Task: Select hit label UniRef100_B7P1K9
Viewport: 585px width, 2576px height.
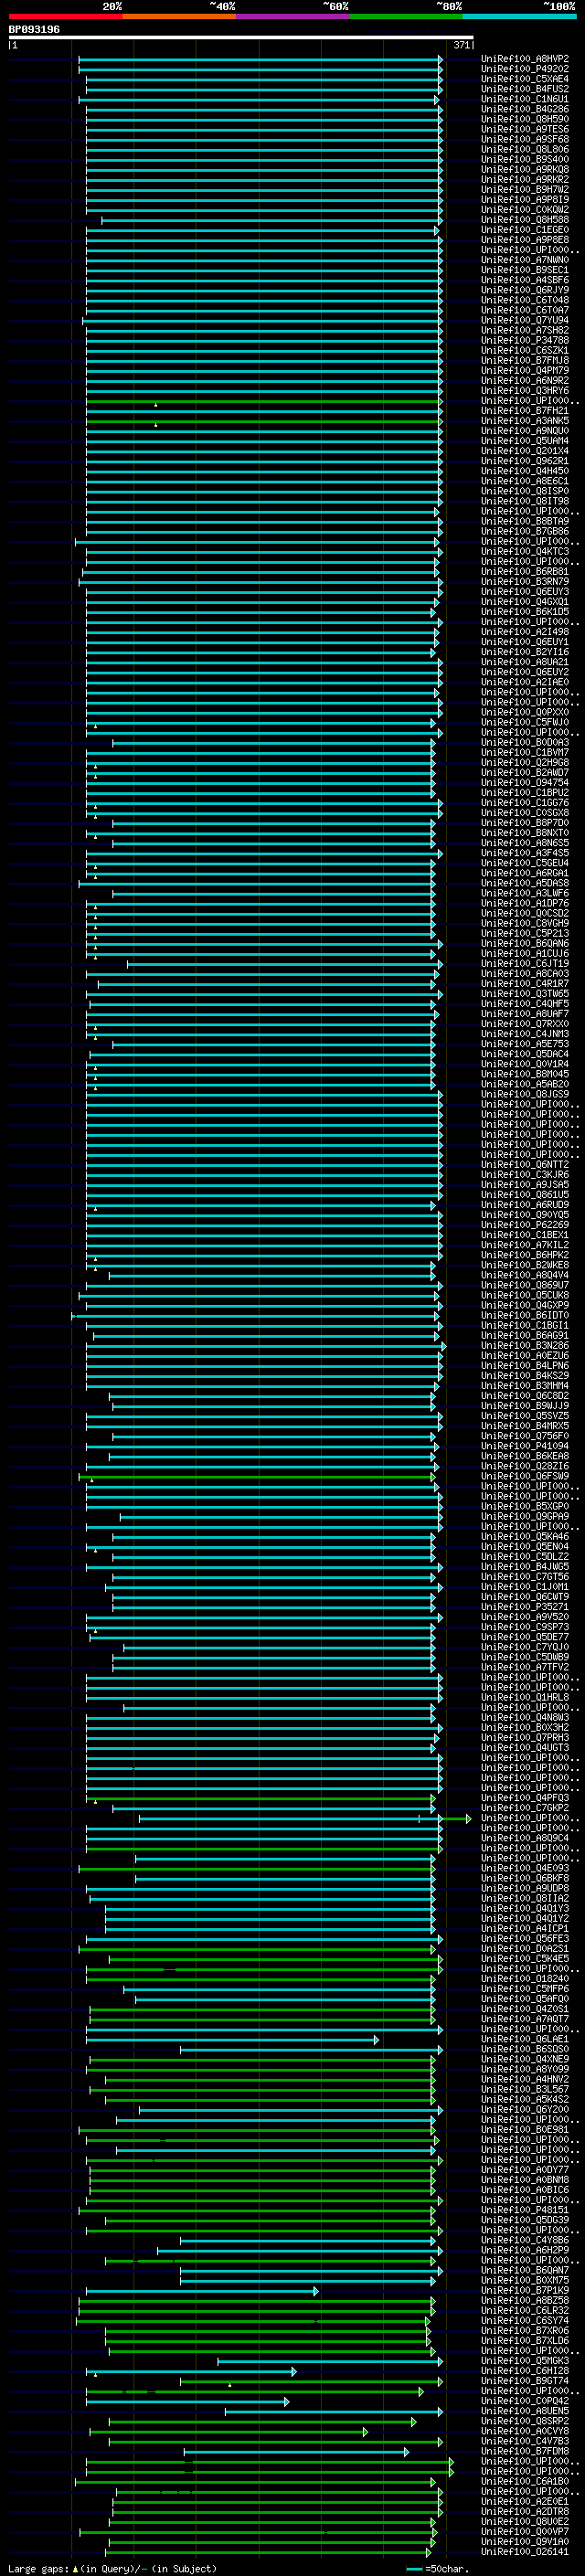Action: point(525,2290)
